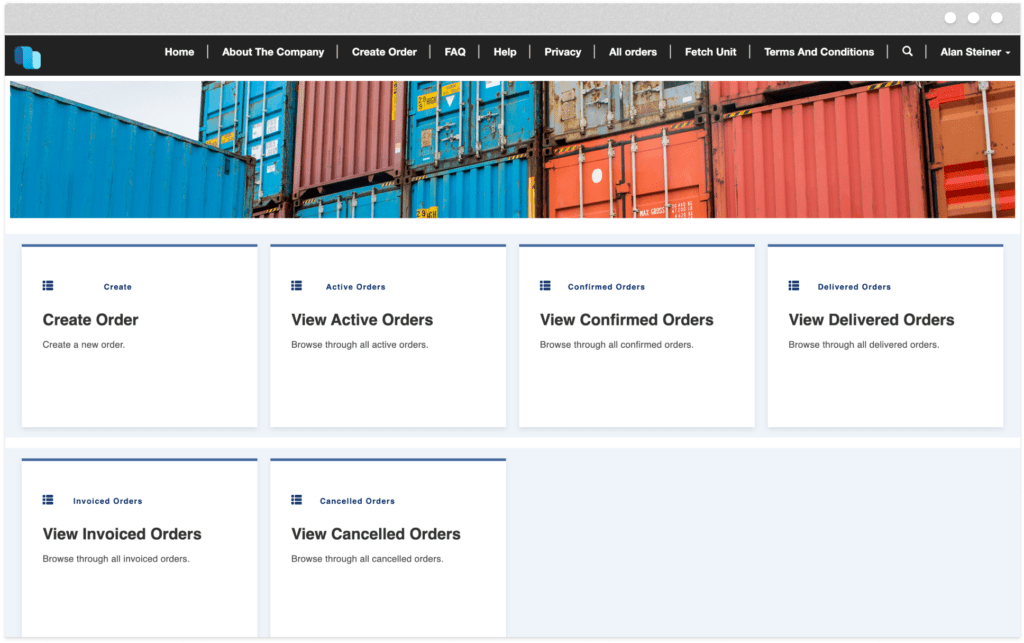1024x643 pixels.
Task: Navigate to the Home menu item
Action: coord(179,51)
